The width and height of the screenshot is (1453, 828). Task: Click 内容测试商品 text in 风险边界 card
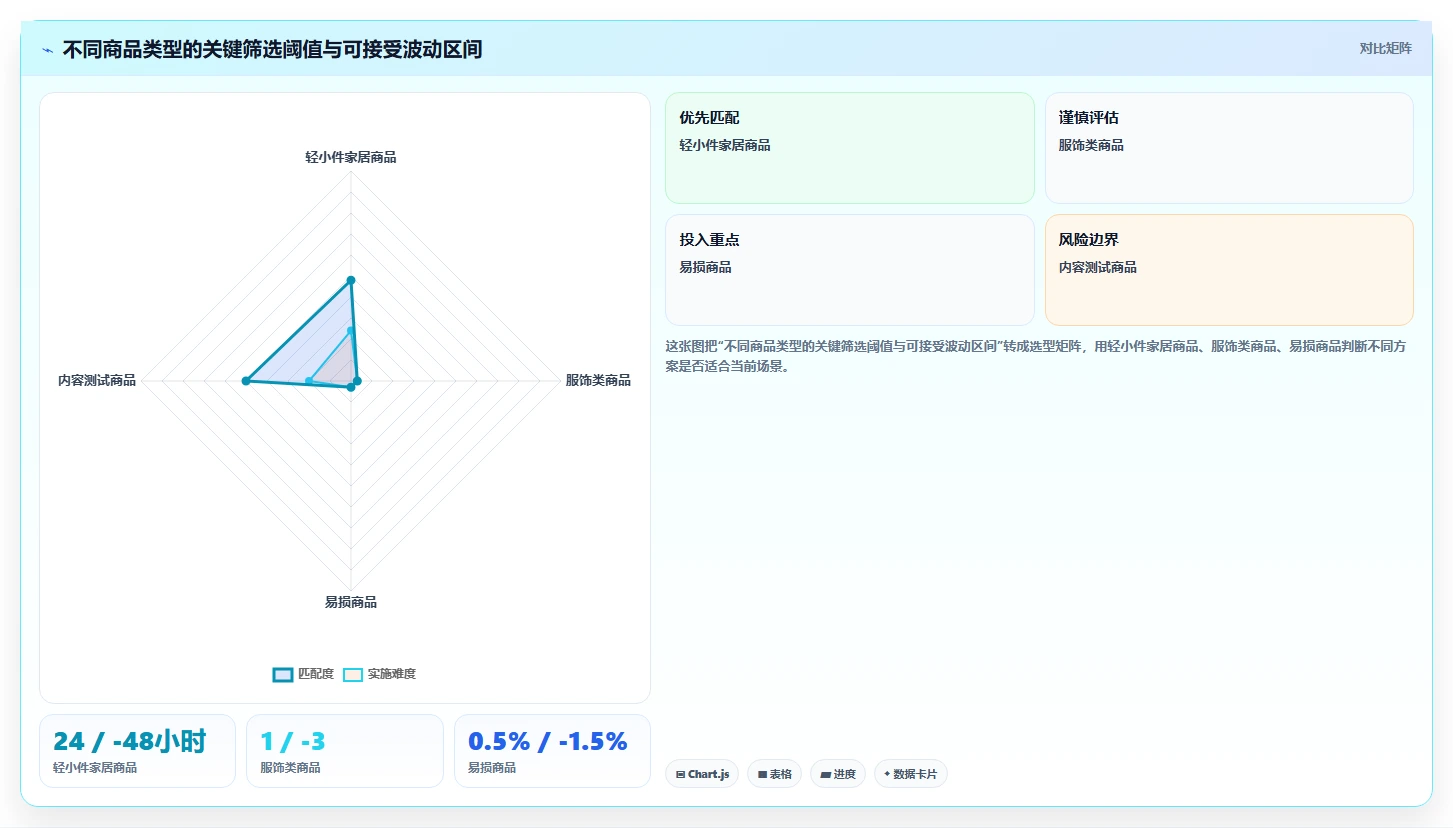[1098, 267]
